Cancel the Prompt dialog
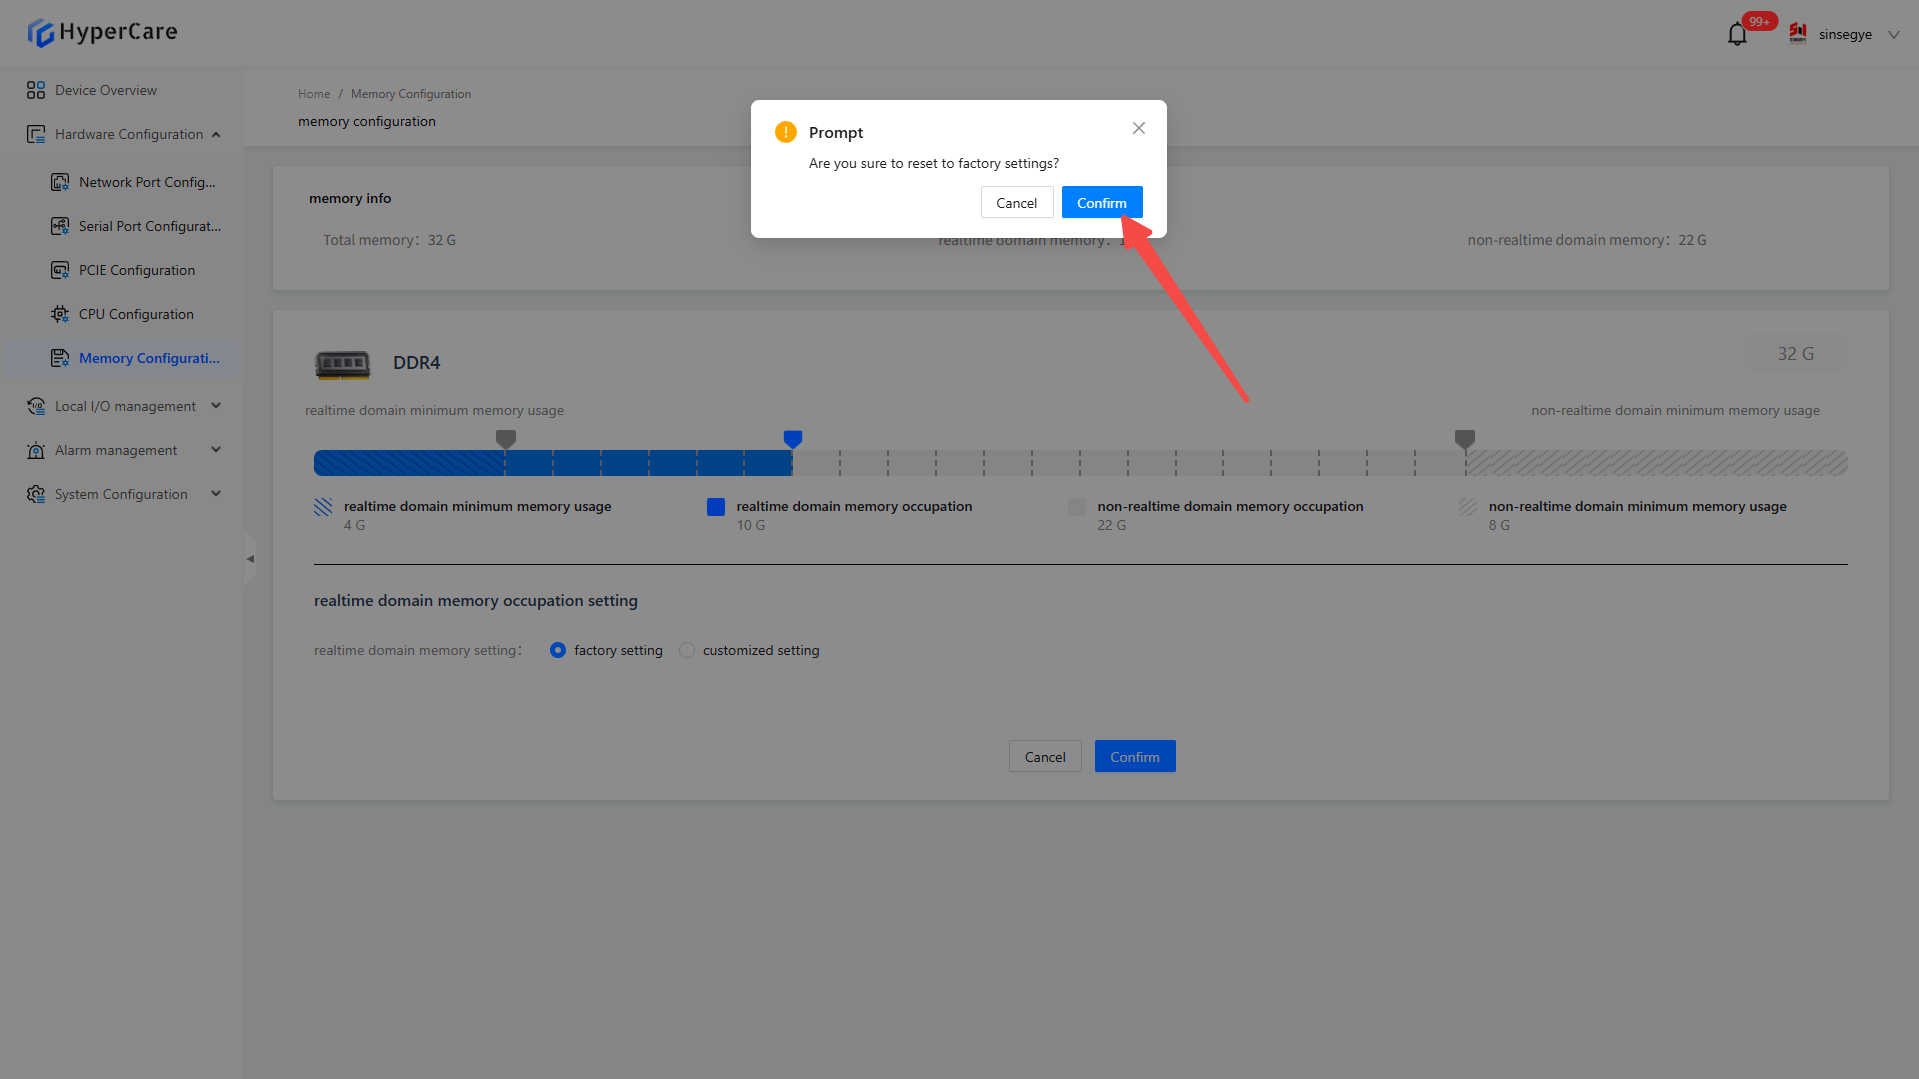The width and height of the screenshot is (1919, 1079). 1017,202
